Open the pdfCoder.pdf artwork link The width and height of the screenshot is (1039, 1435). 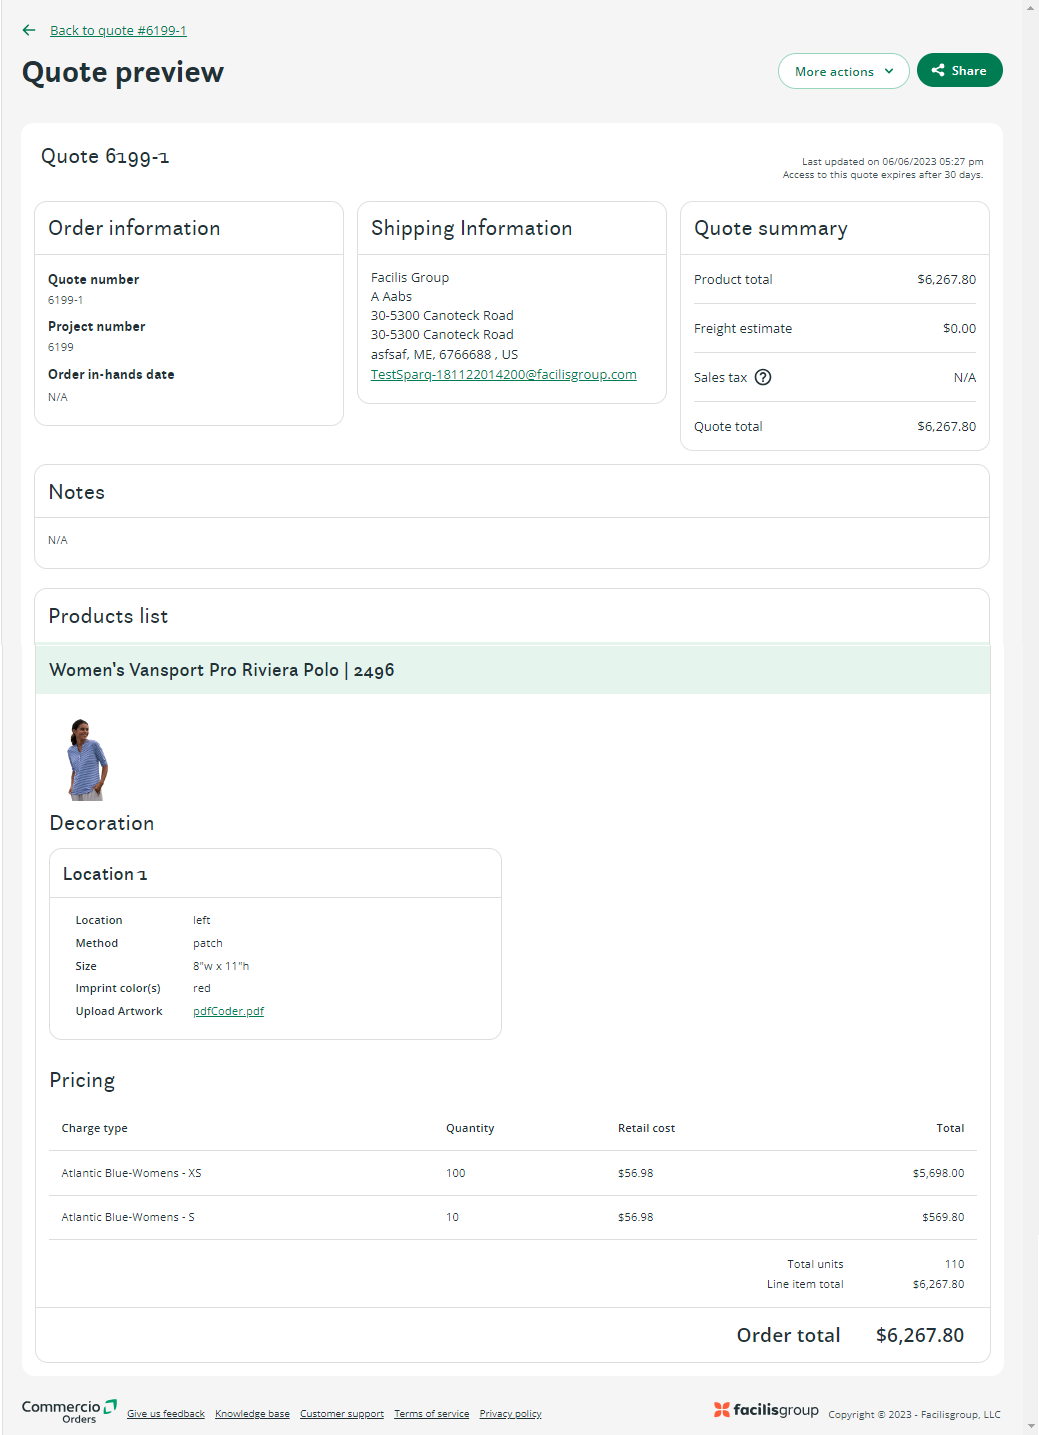click(228, 1011)
